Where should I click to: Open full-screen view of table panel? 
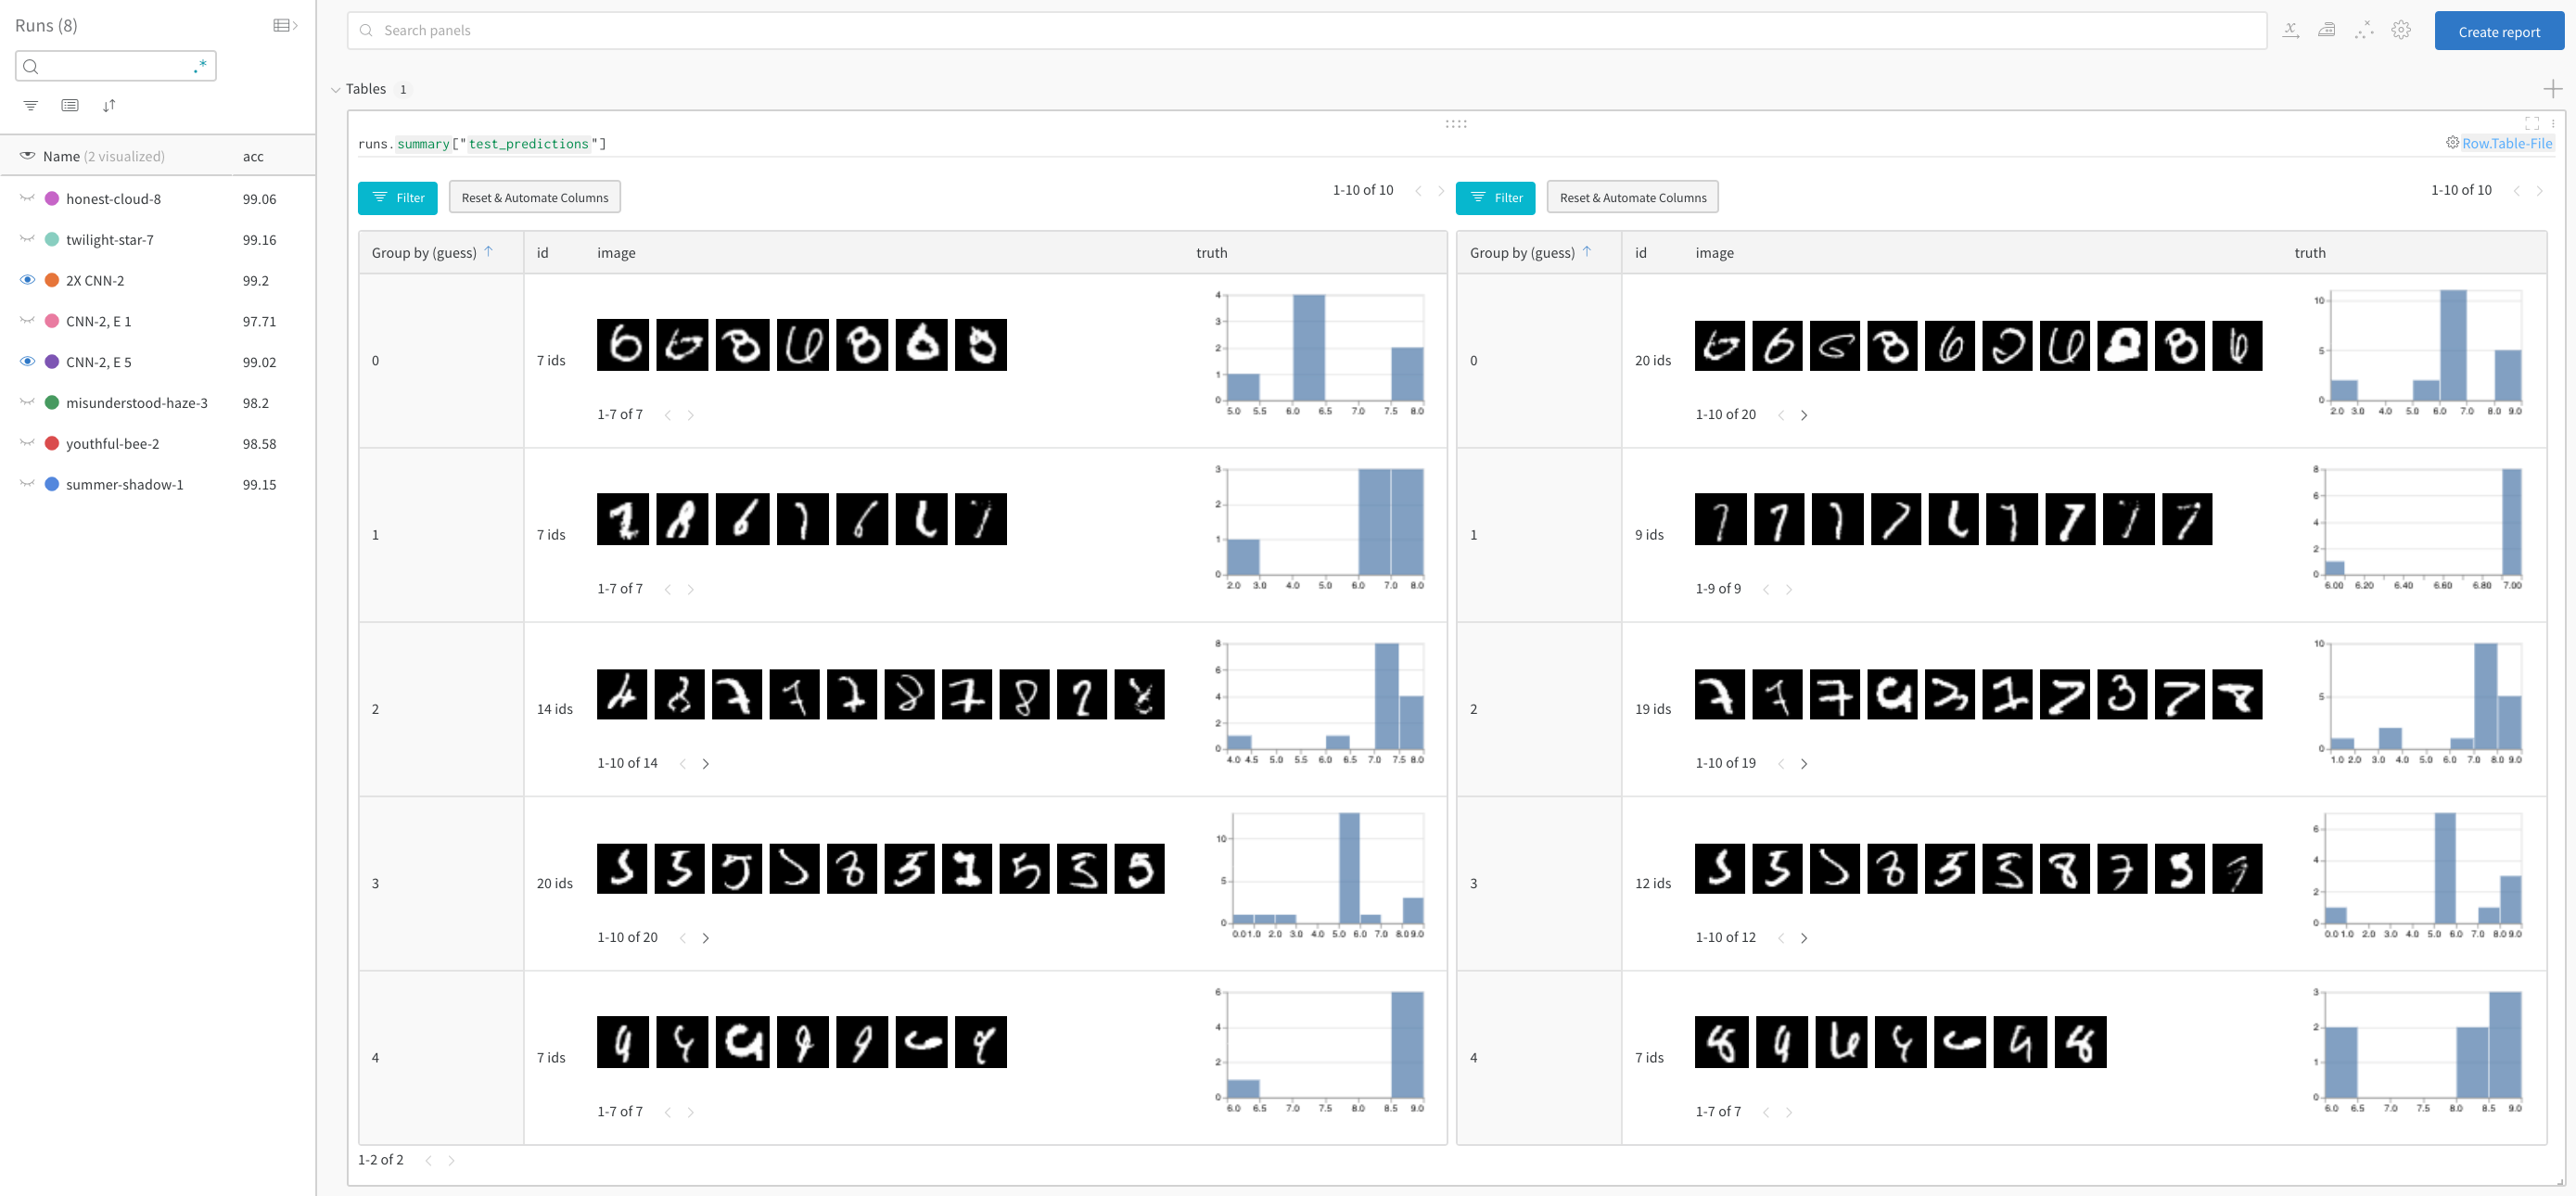[2531, 123]
